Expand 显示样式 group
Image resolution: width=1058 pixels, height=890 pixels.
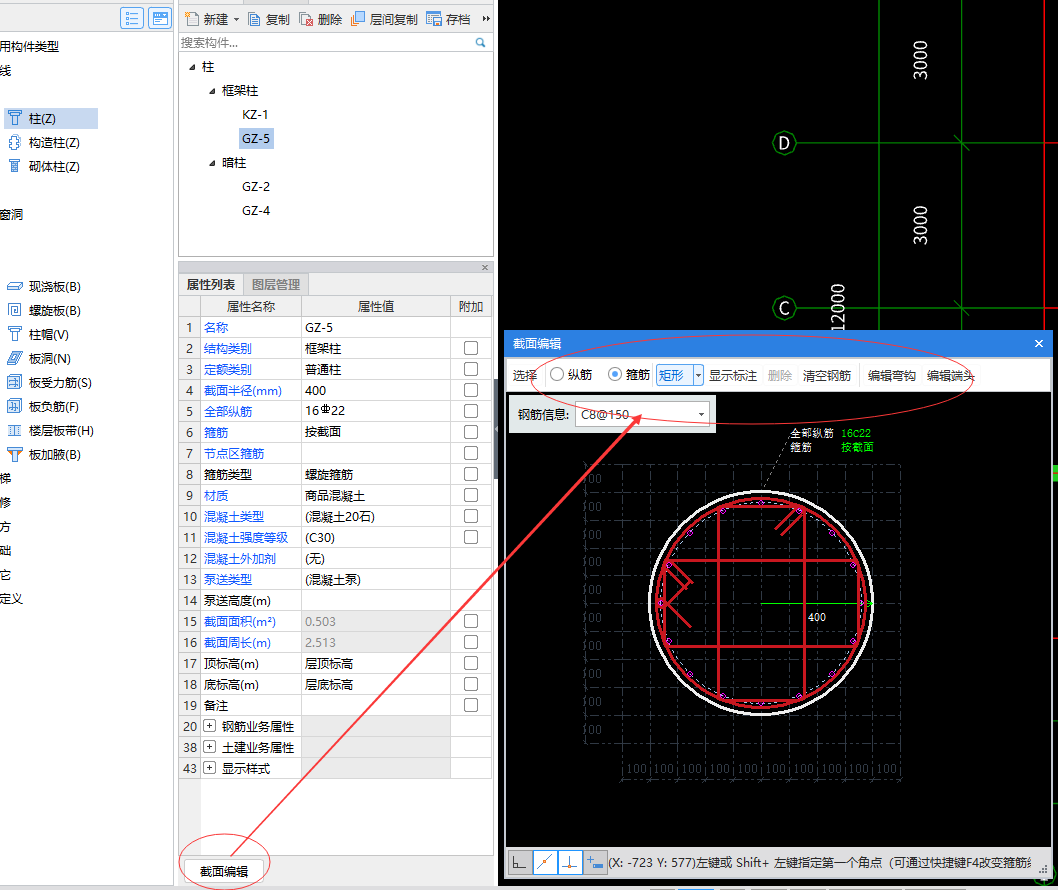click(x=210, y=768)
